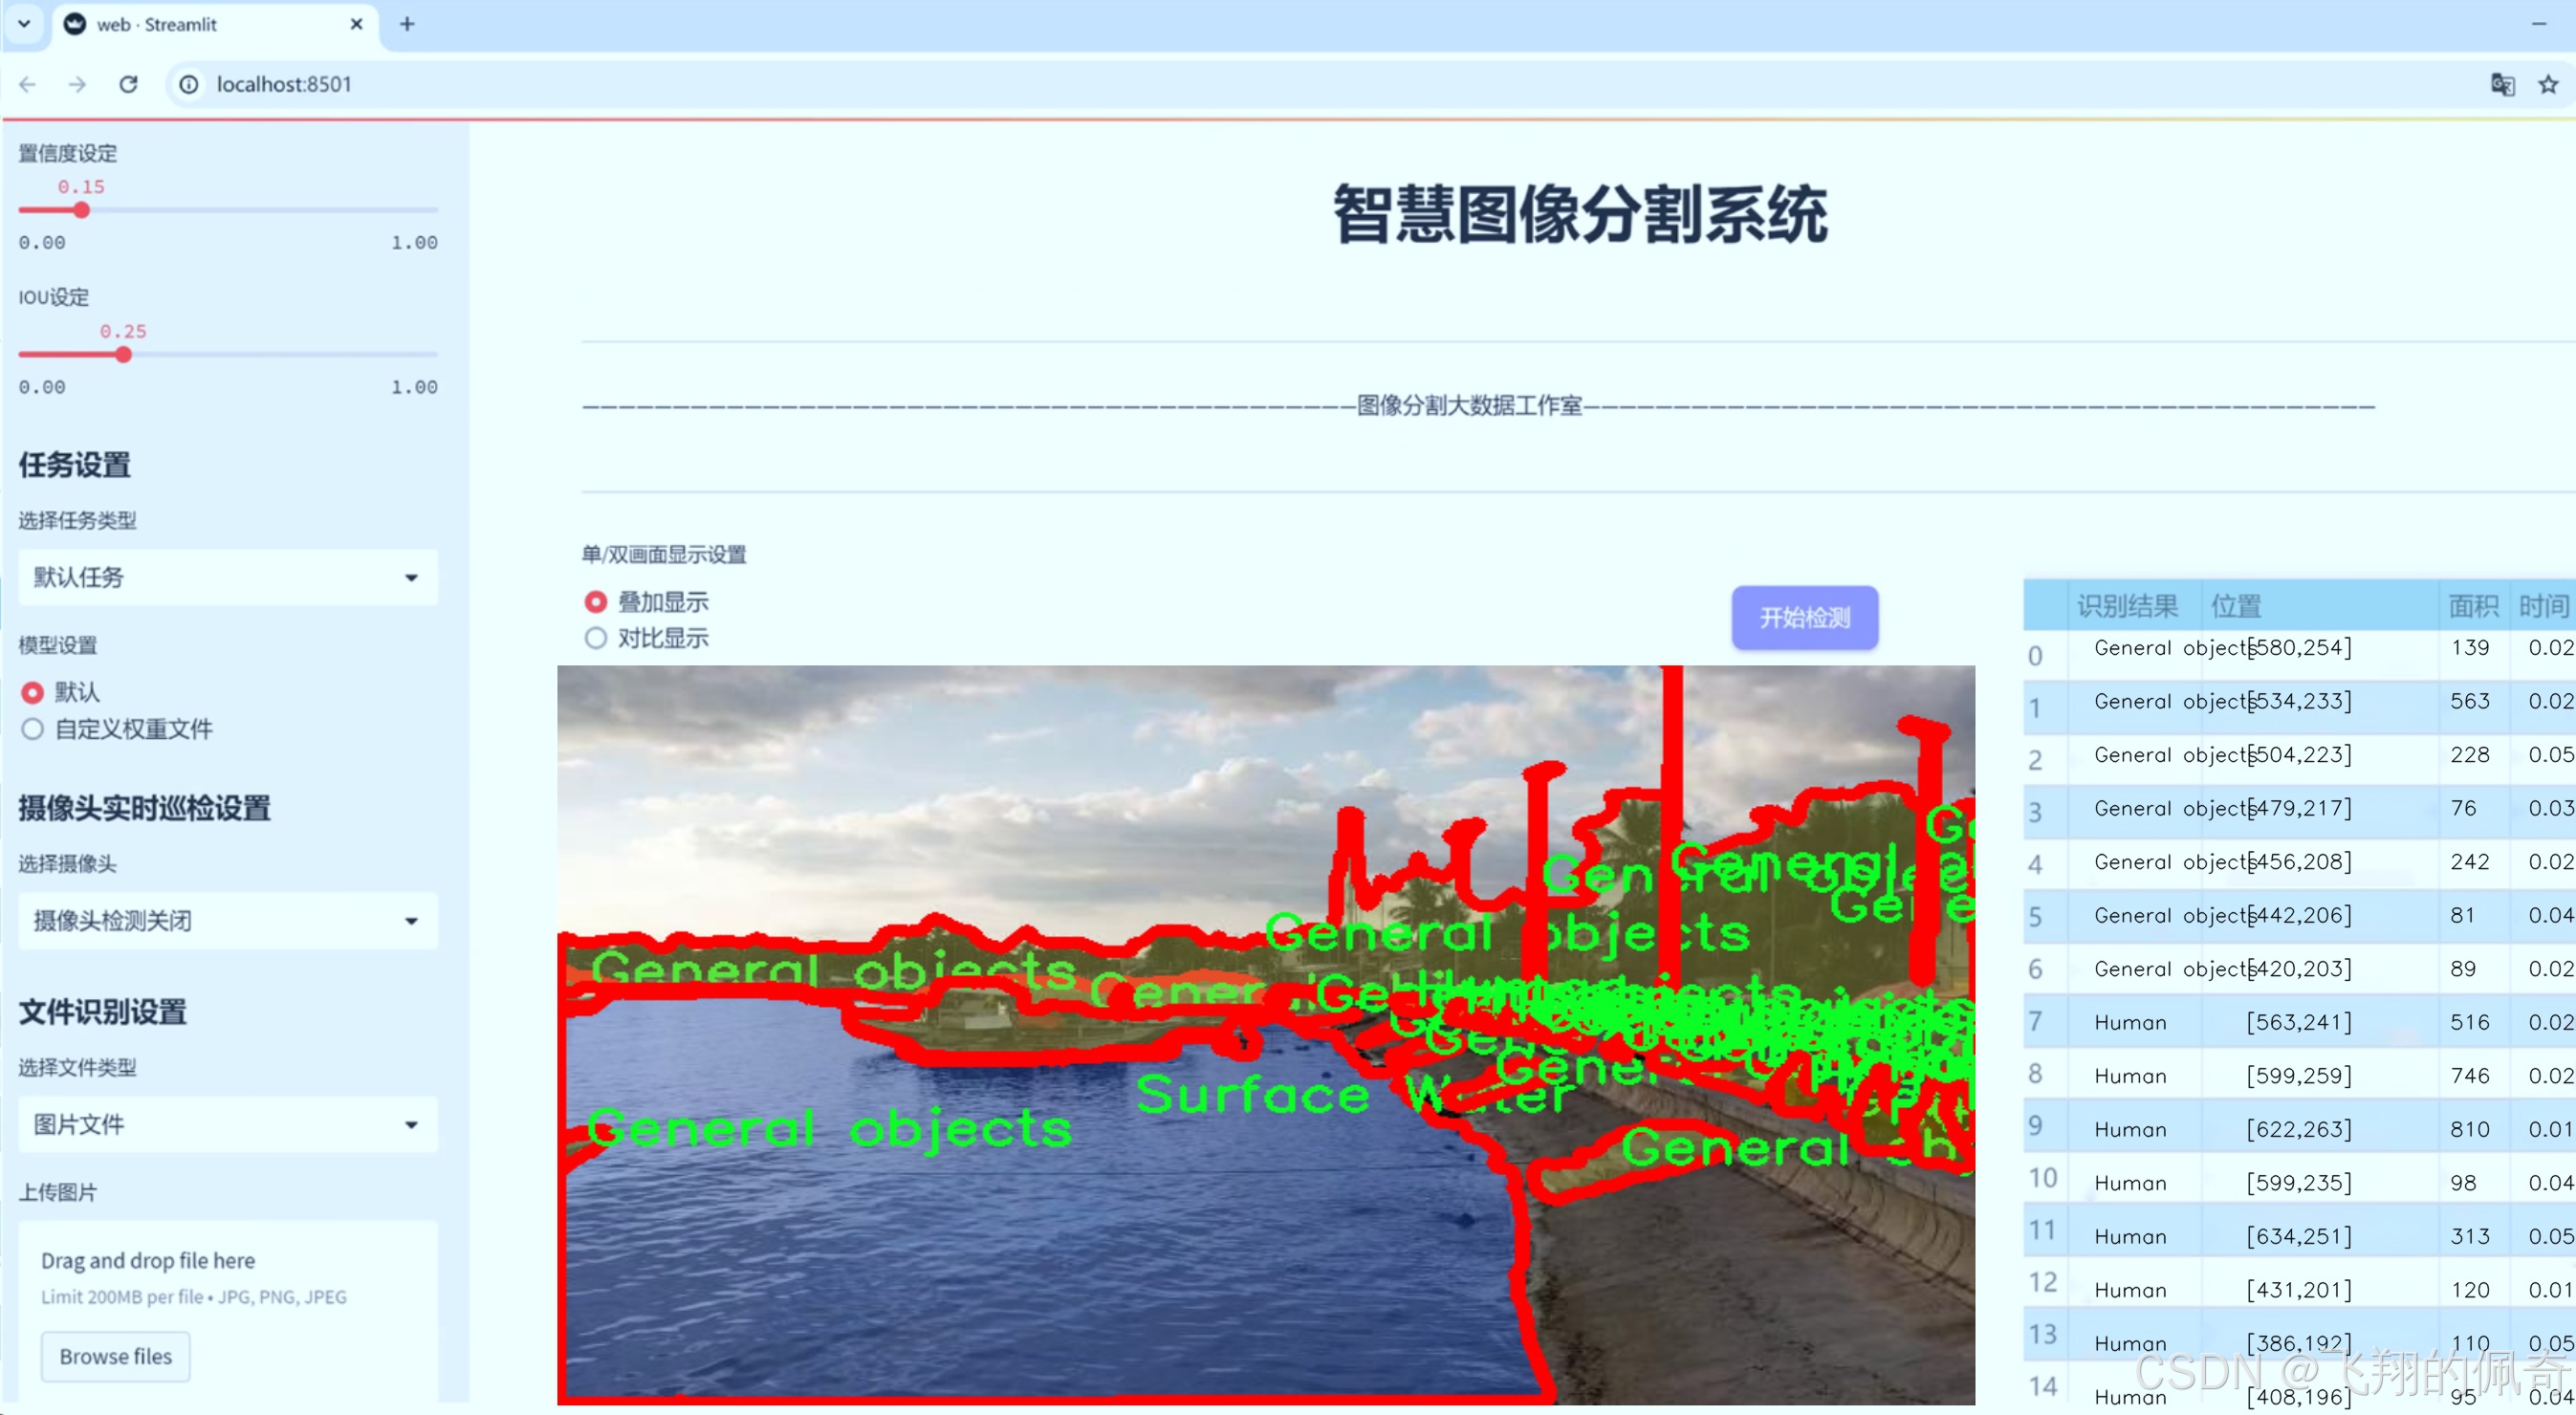The image size is (2576, 1415).
Task: Click the browser back arrow
Action: [x=28, y=84]
